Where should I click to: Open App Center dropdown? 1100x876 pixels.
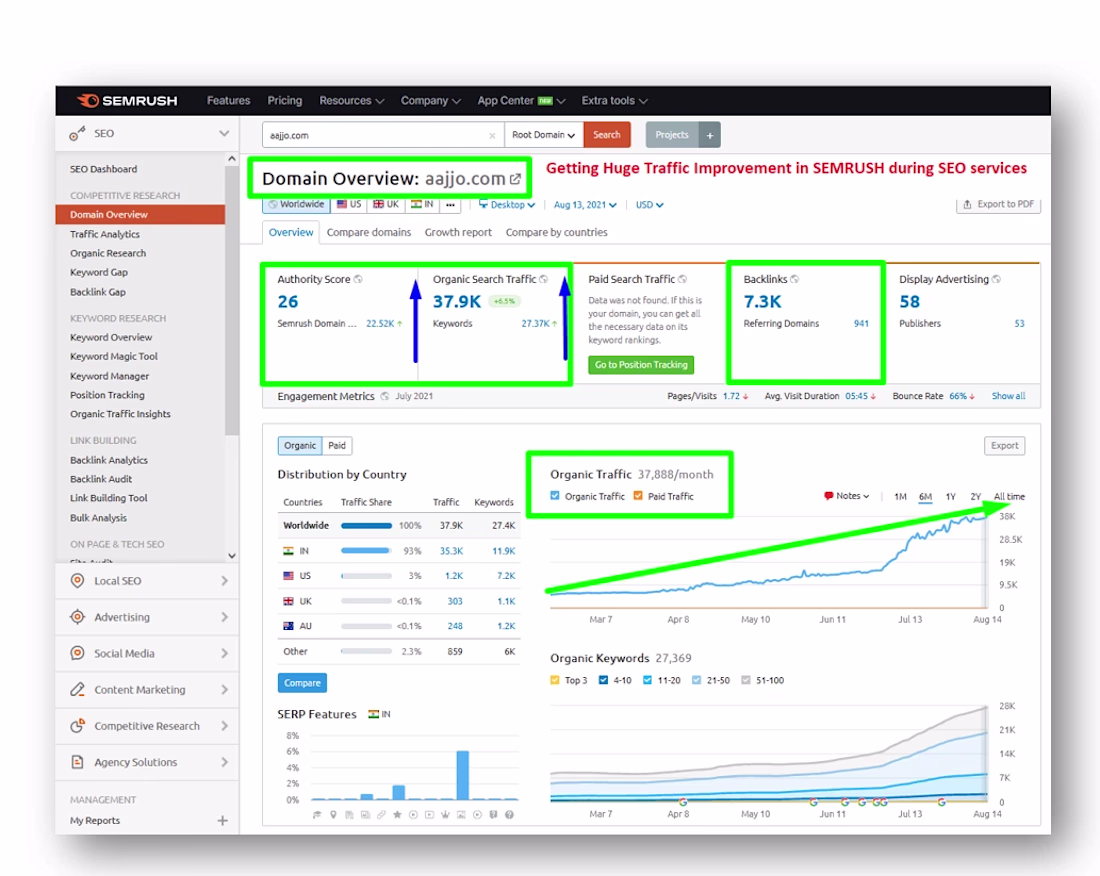(x=521, y=100)
